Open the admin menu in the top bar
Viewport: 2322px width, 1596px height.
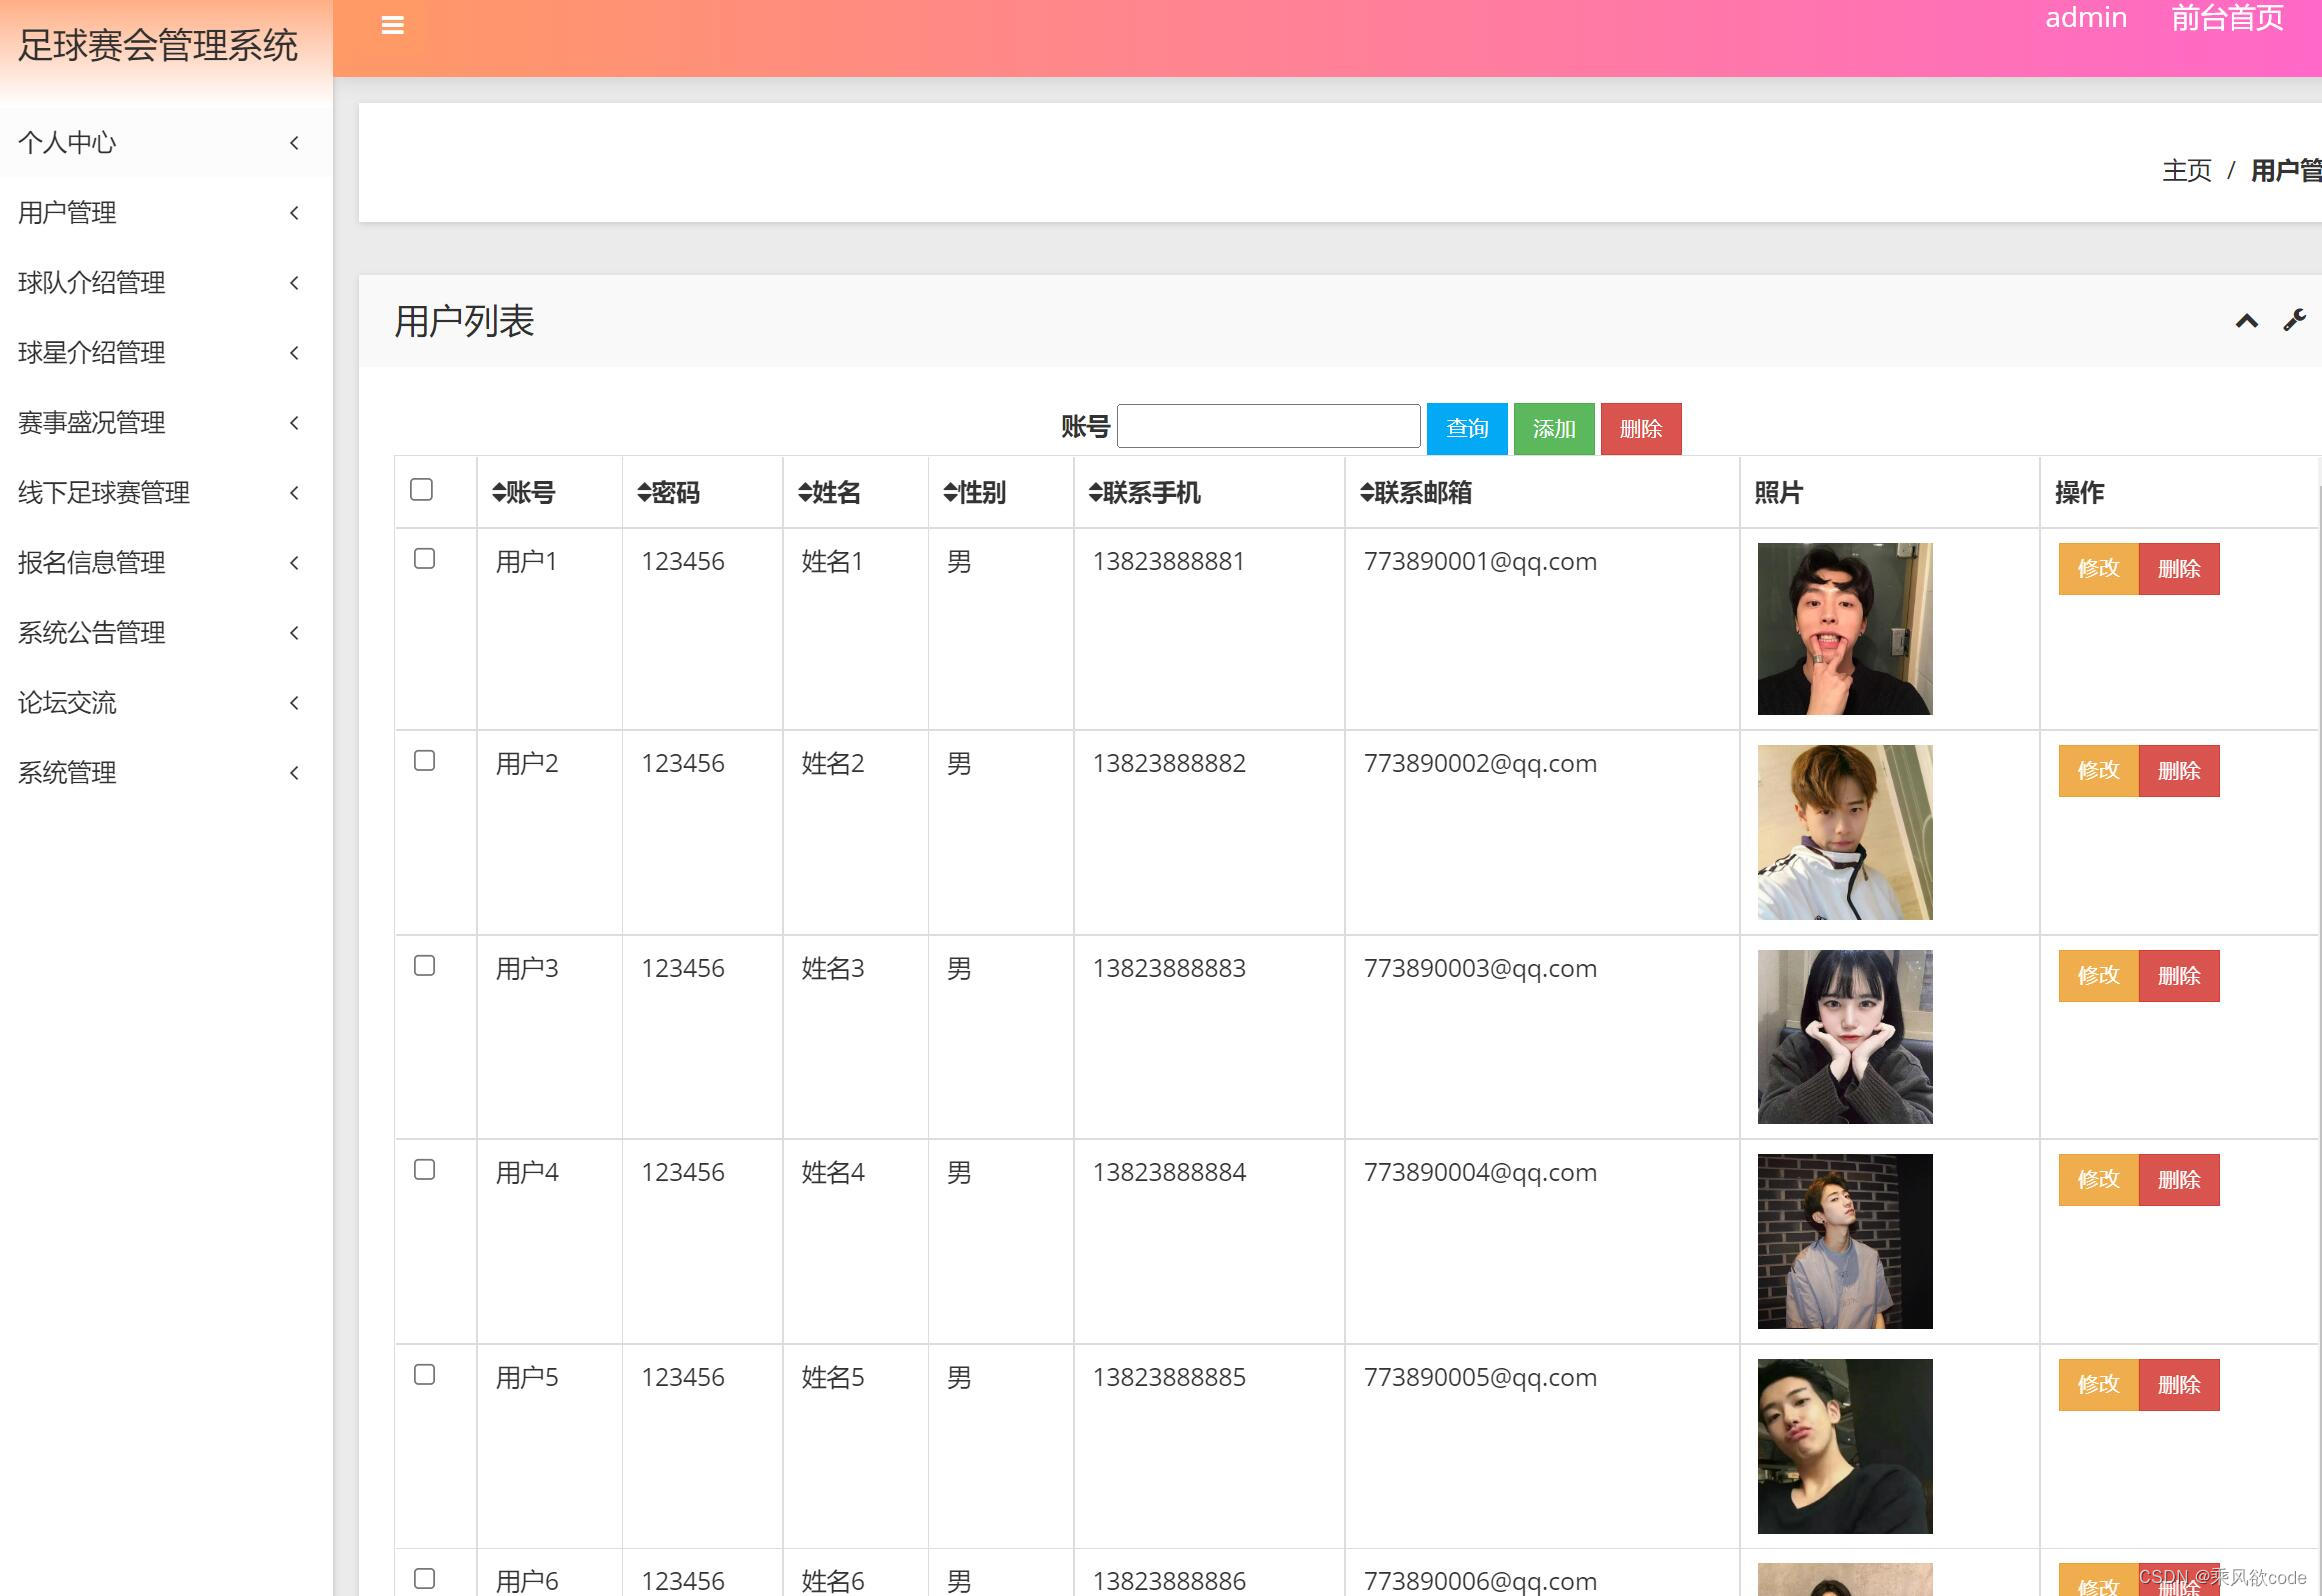click(x=2085, y=18)
